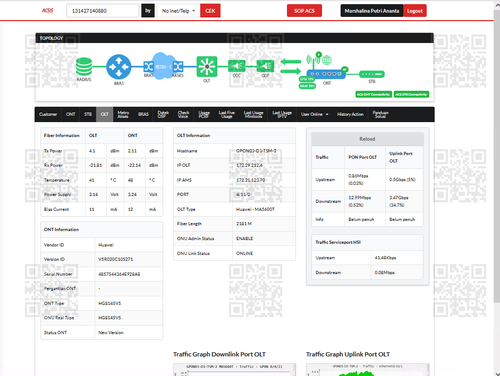Screen dimensions: 500x376
Task: Open the Last Five Usage tab
Action: point(227,114)
